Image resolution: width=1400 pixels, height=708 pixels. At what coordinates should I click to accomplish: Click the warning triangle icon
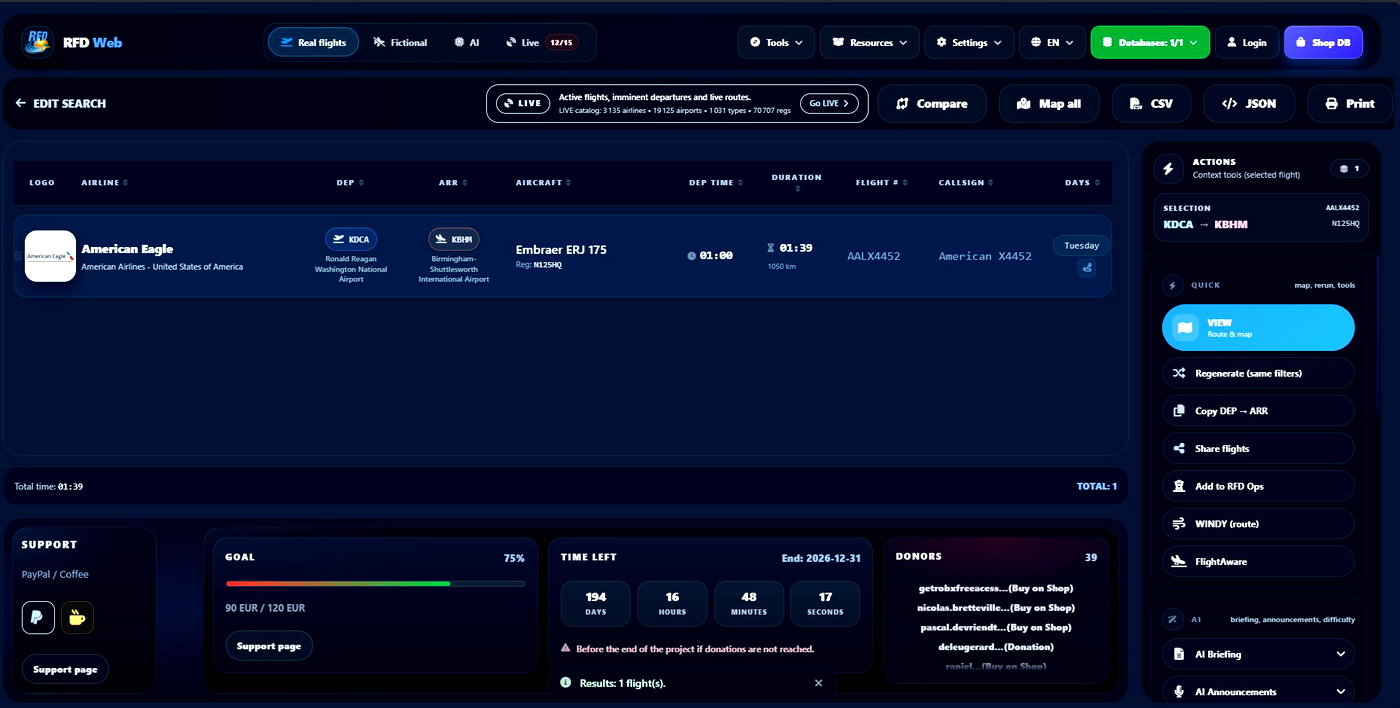[x=566, y=649]
